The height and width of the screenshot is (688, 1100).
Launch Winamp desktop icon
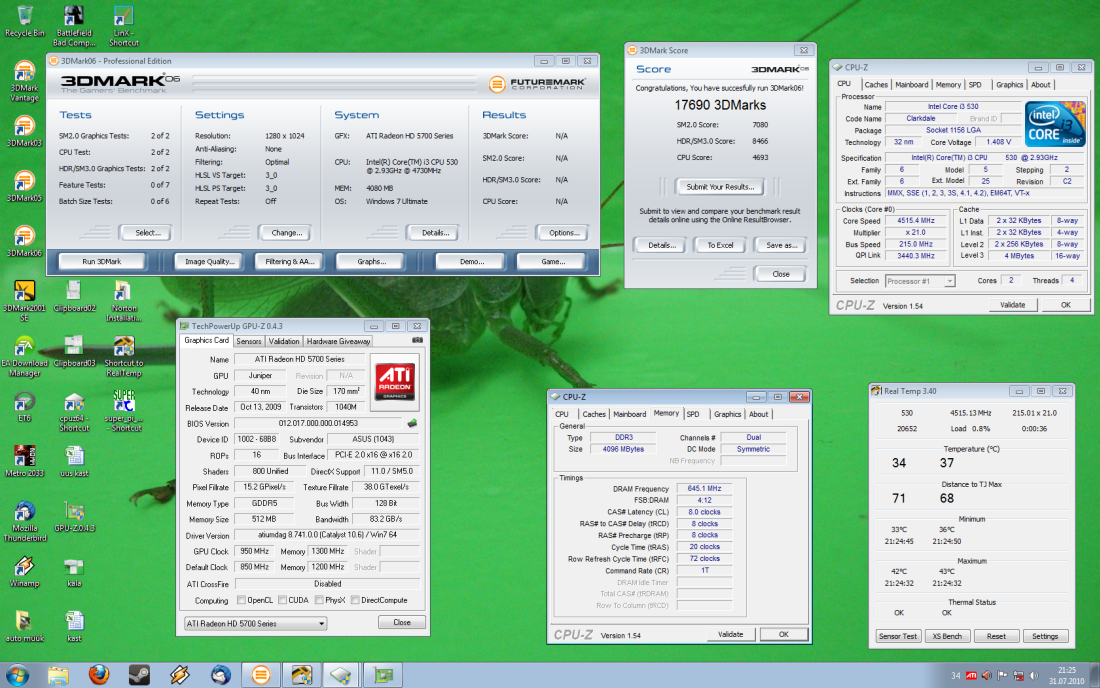(x=25, y=572)
